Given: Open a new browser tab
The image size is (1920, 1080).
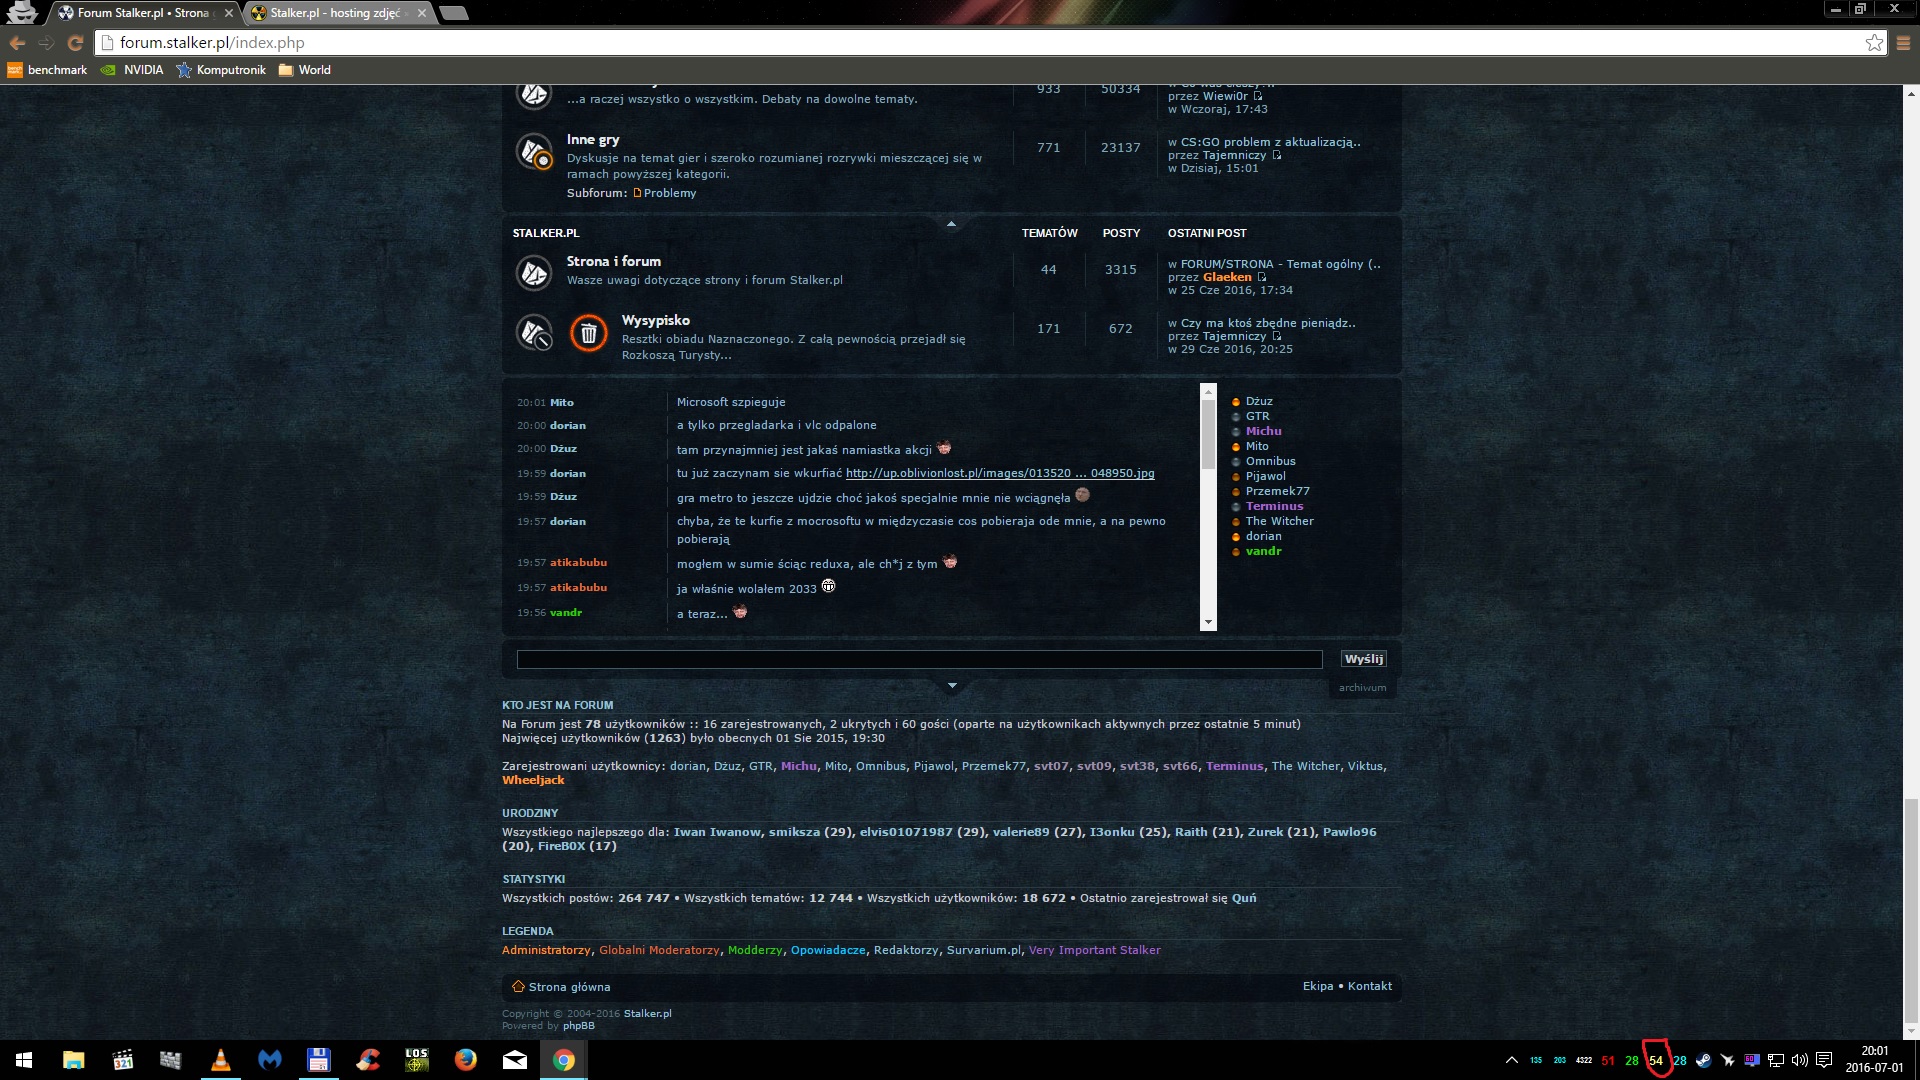Looking at the screenshot, I should (453, 13).
